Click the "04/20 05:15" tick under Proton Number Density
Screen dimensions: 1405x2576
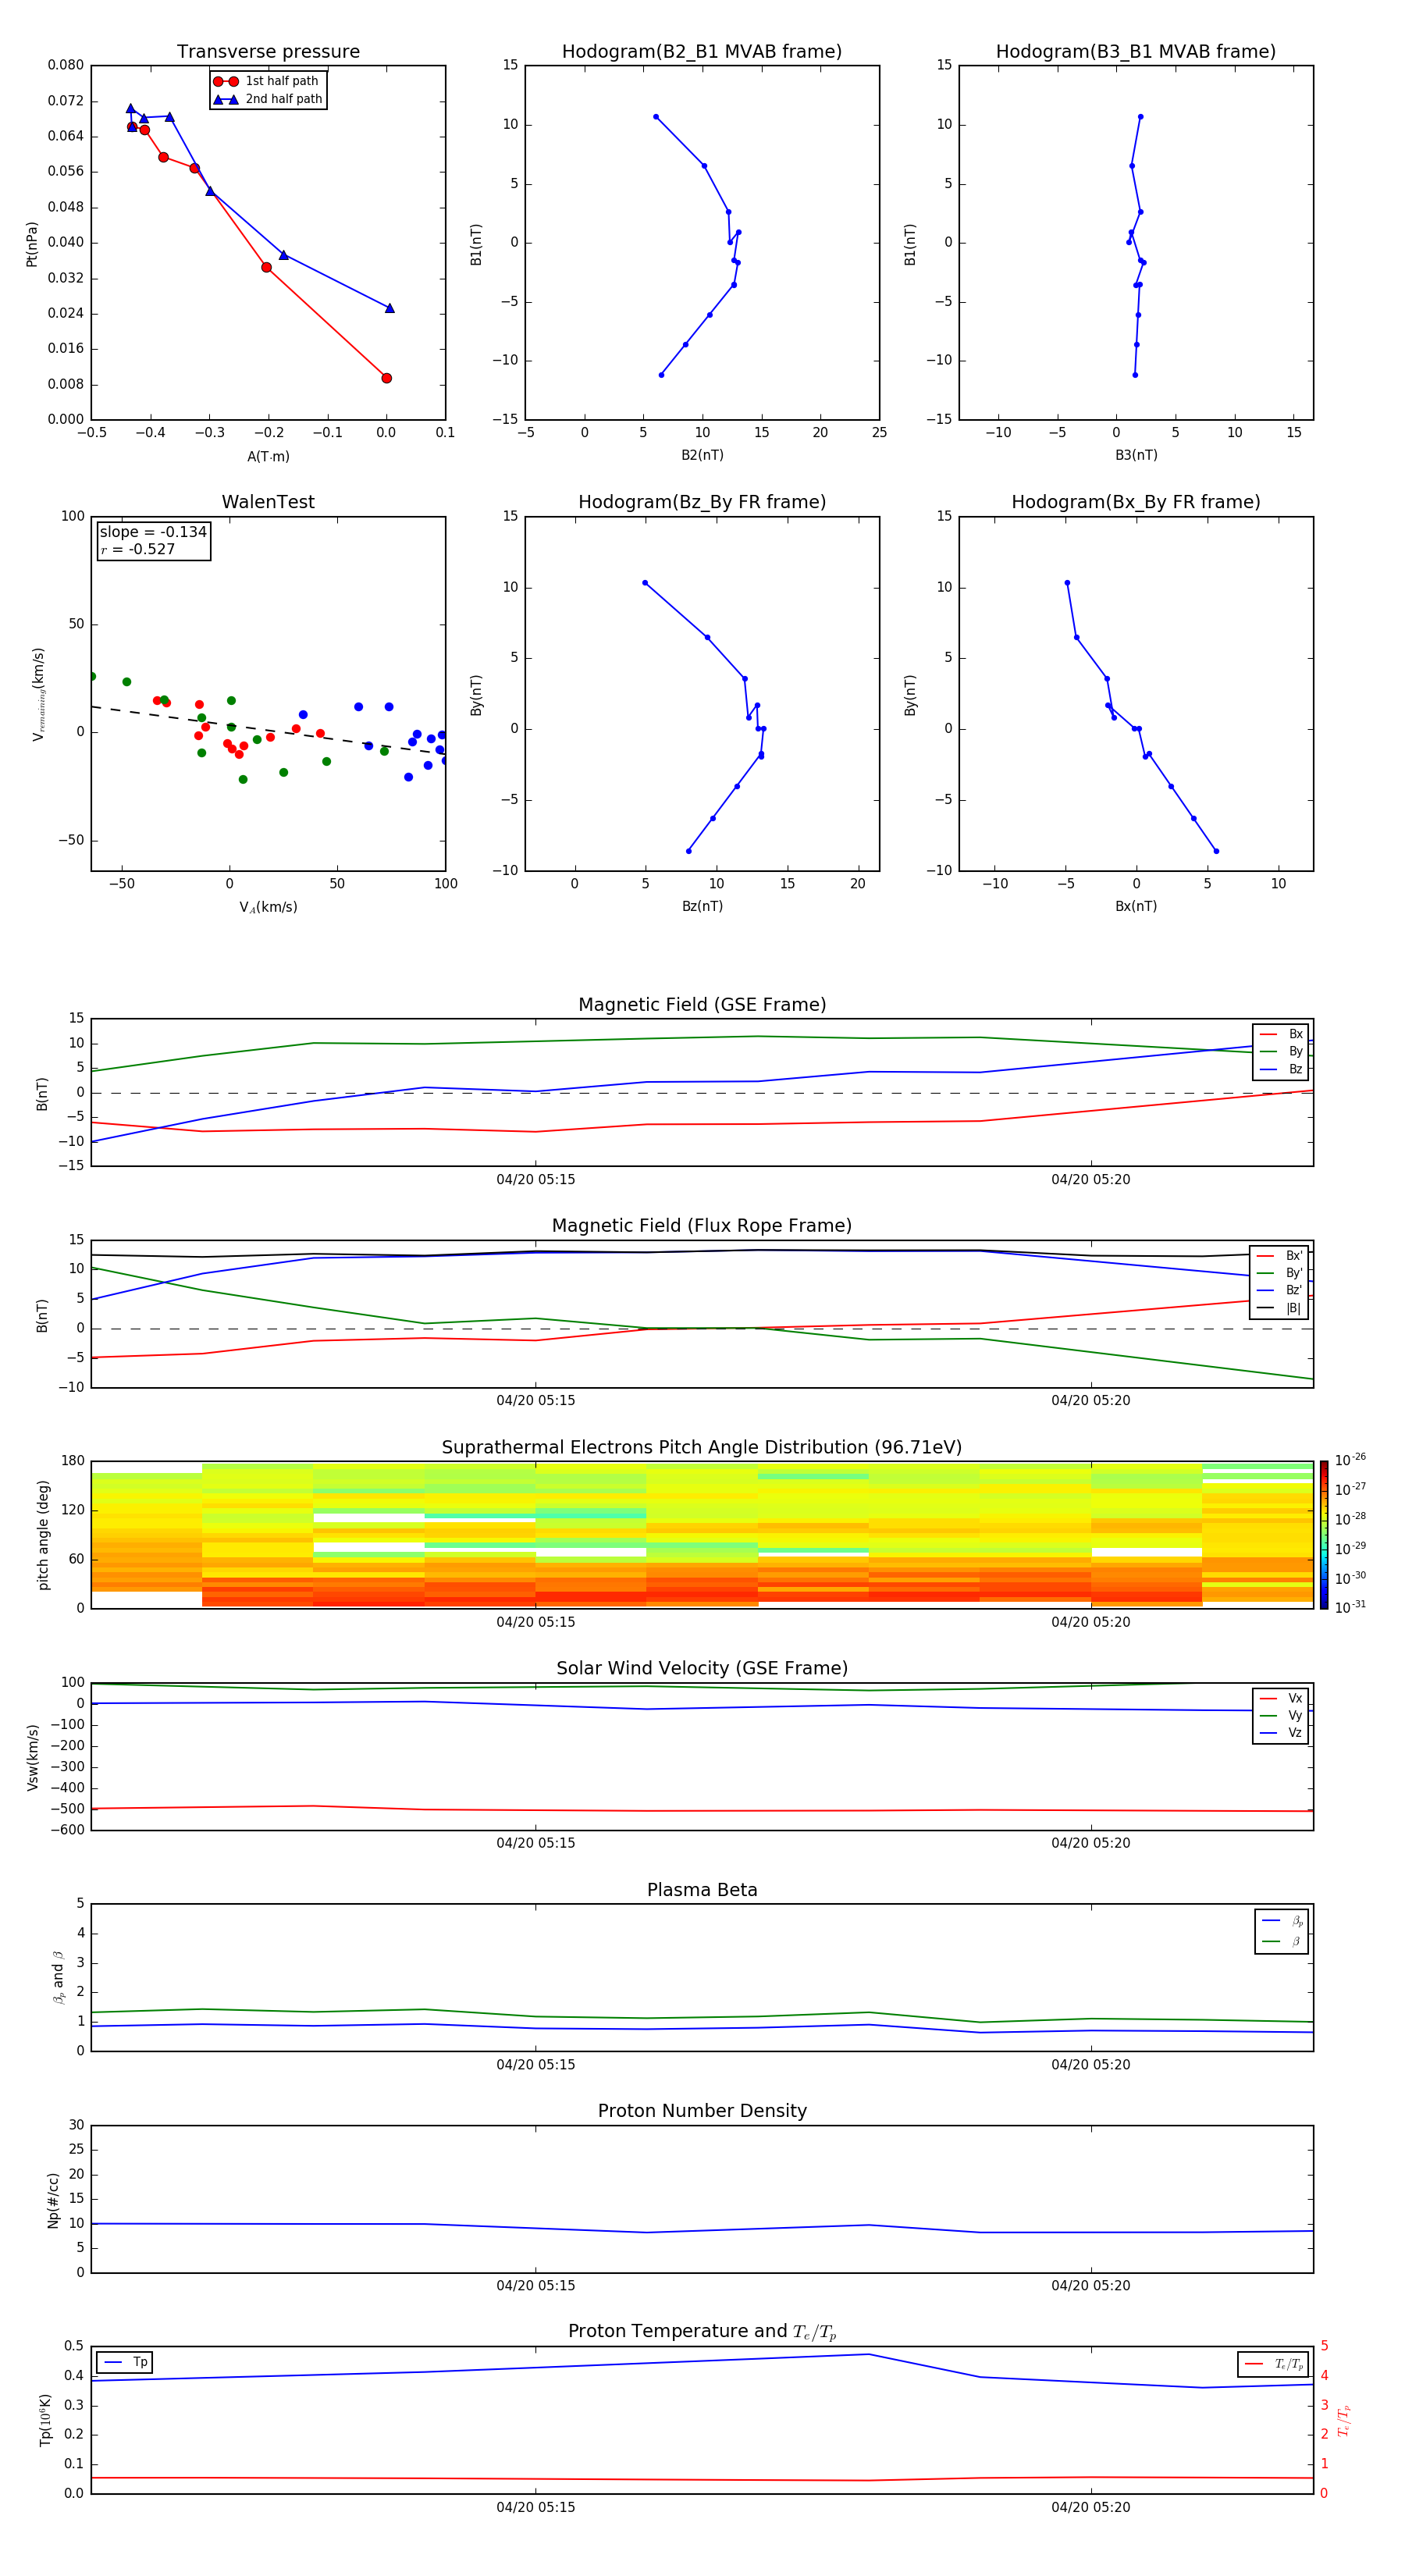coord(536,2286)
